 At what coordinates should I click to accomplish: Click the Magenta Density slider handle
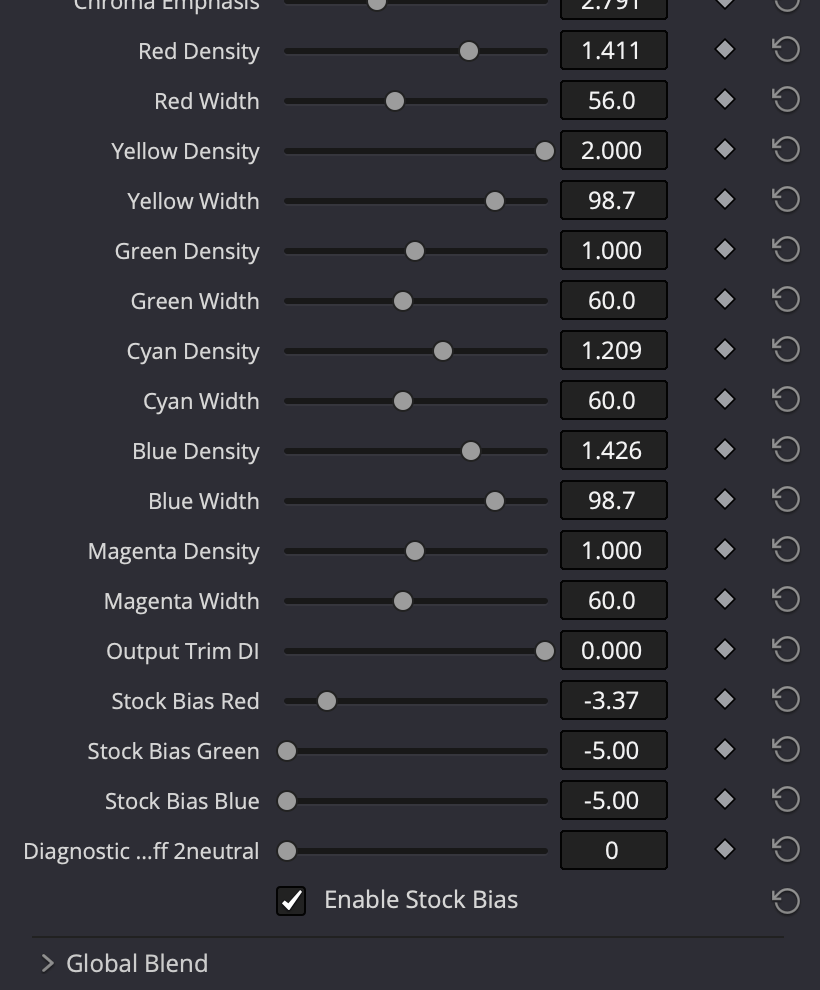coord(415,551)
